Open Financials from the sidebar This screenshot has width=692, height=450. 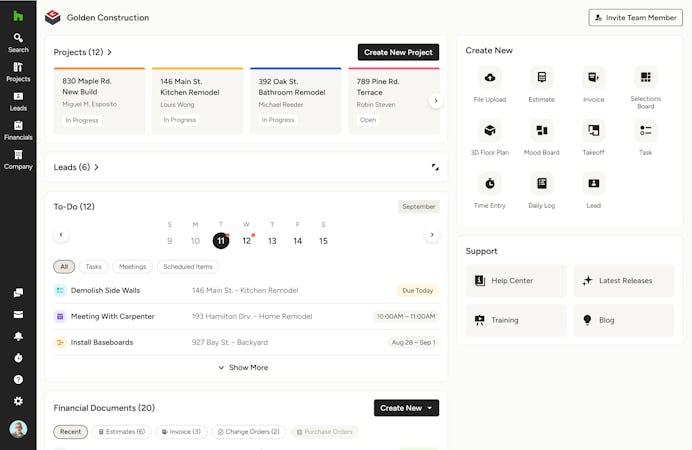click(x=18, y=131)
